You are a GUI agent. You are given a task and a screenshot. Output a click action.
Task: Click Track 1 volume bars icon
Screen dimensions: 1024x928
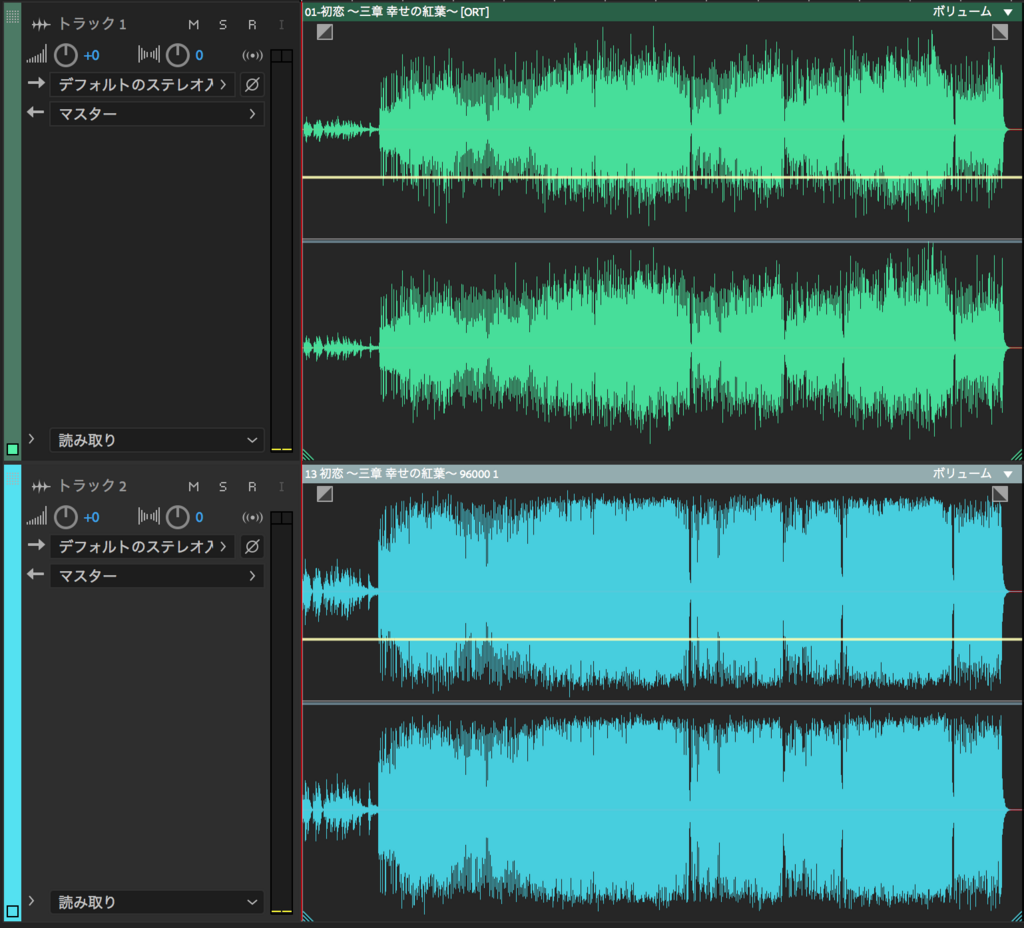pyautogui.click(x=37, y=56)
